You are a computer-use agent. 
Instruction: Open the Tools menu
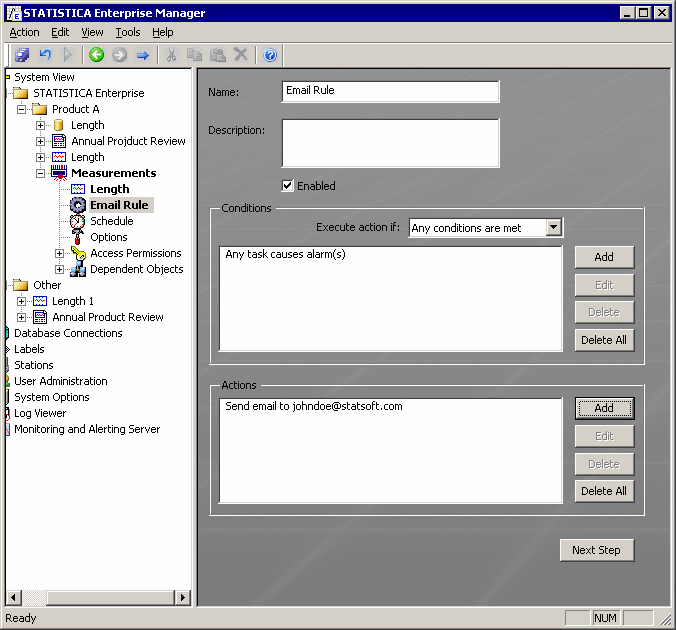[x=128, y=32]
